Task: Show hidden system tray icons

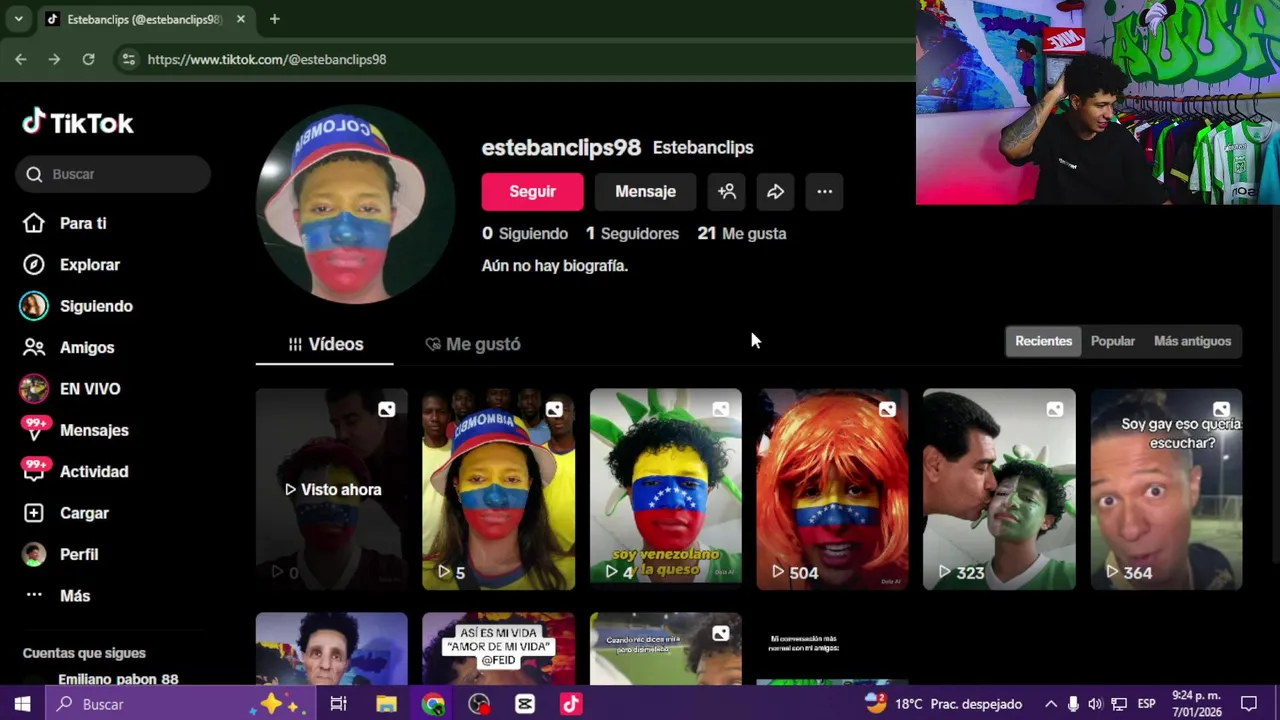Action: [x=1050, y=704]
